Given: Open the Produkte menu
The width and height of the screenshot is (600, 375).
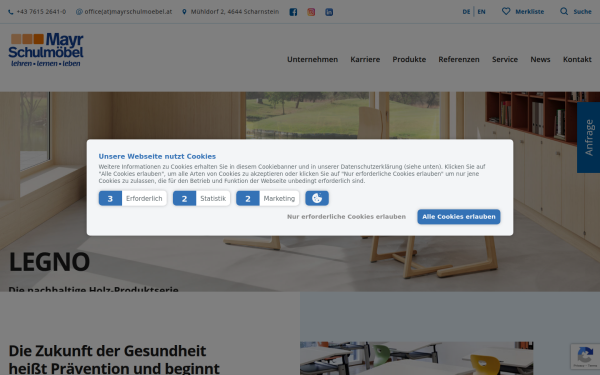Looking at the screenshot, I should pyautogui.click(x=409, y=59).
